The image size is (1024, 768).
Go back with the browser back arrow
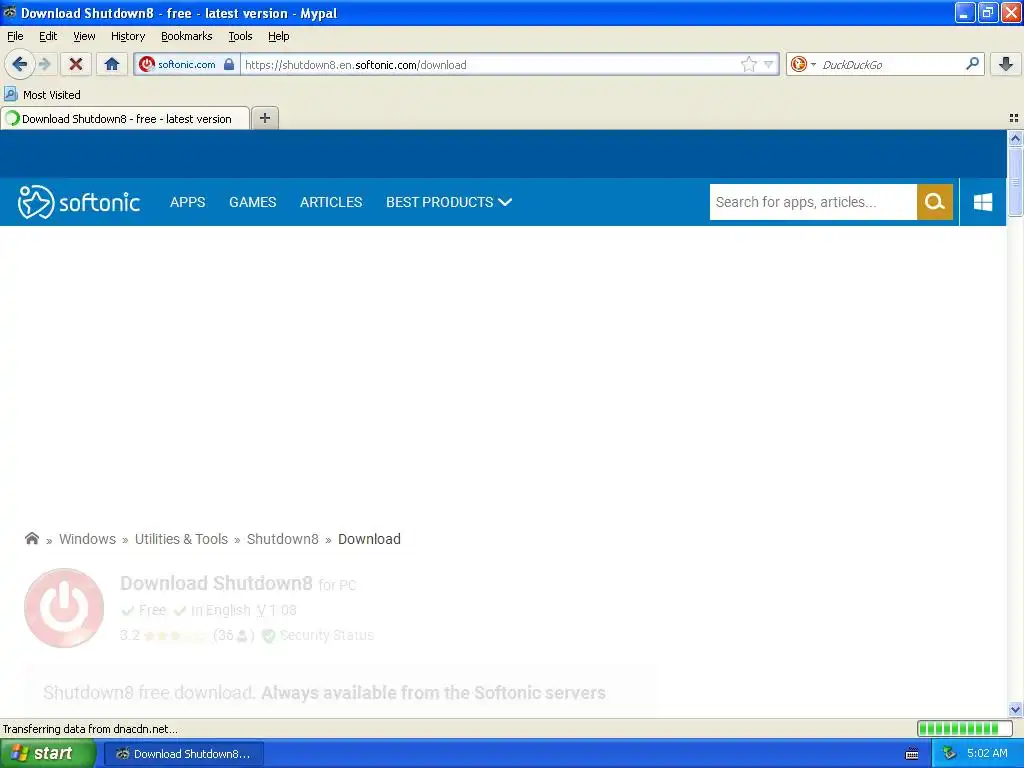click(19, 64)
